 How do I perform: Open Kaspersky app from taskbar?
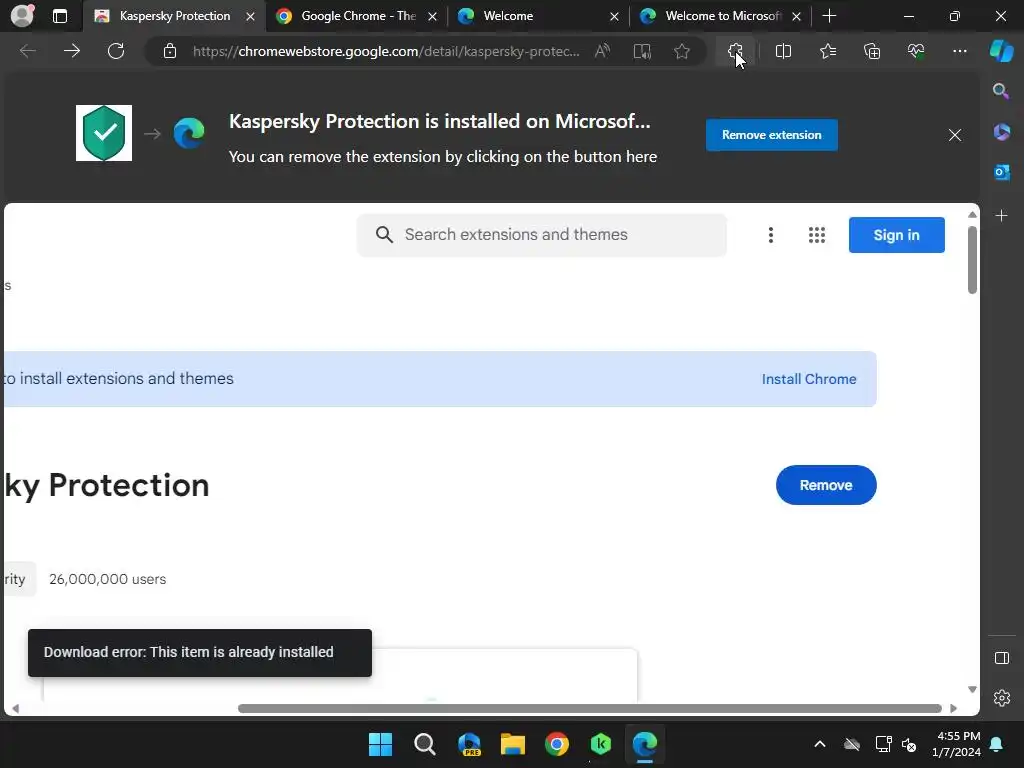point(600,744)
